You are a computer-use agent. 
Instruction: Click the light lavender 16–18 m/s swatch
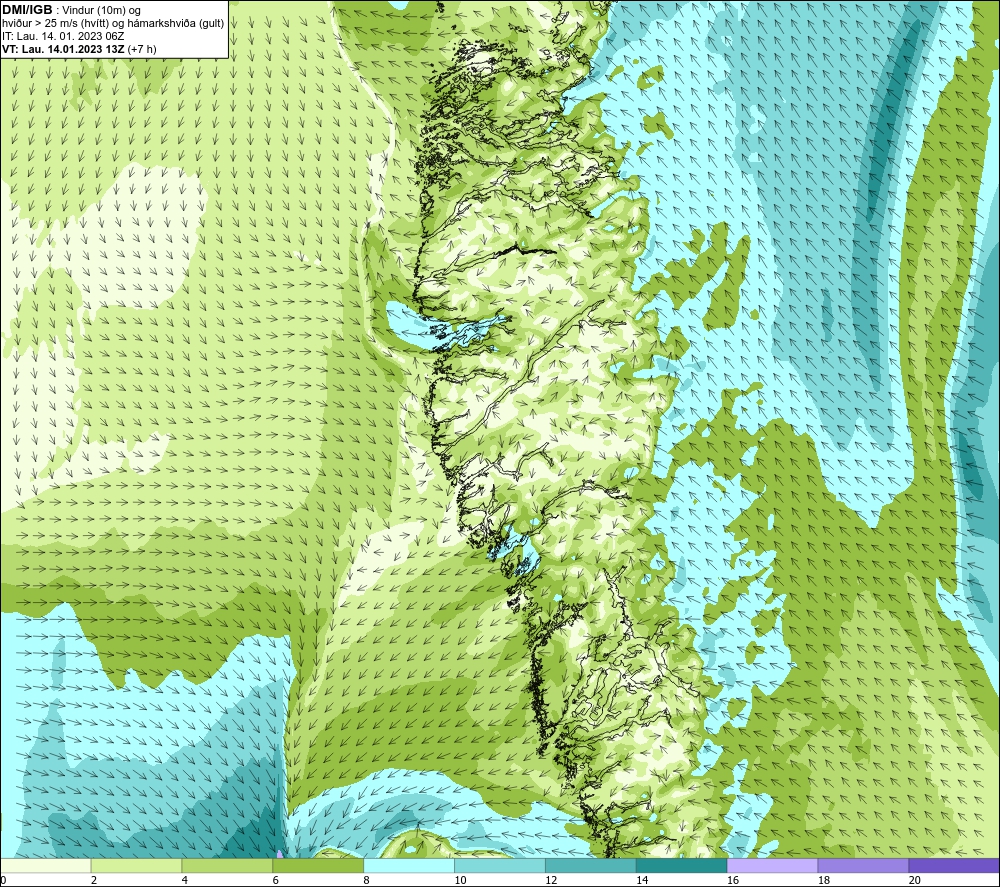tap(772, 865)
